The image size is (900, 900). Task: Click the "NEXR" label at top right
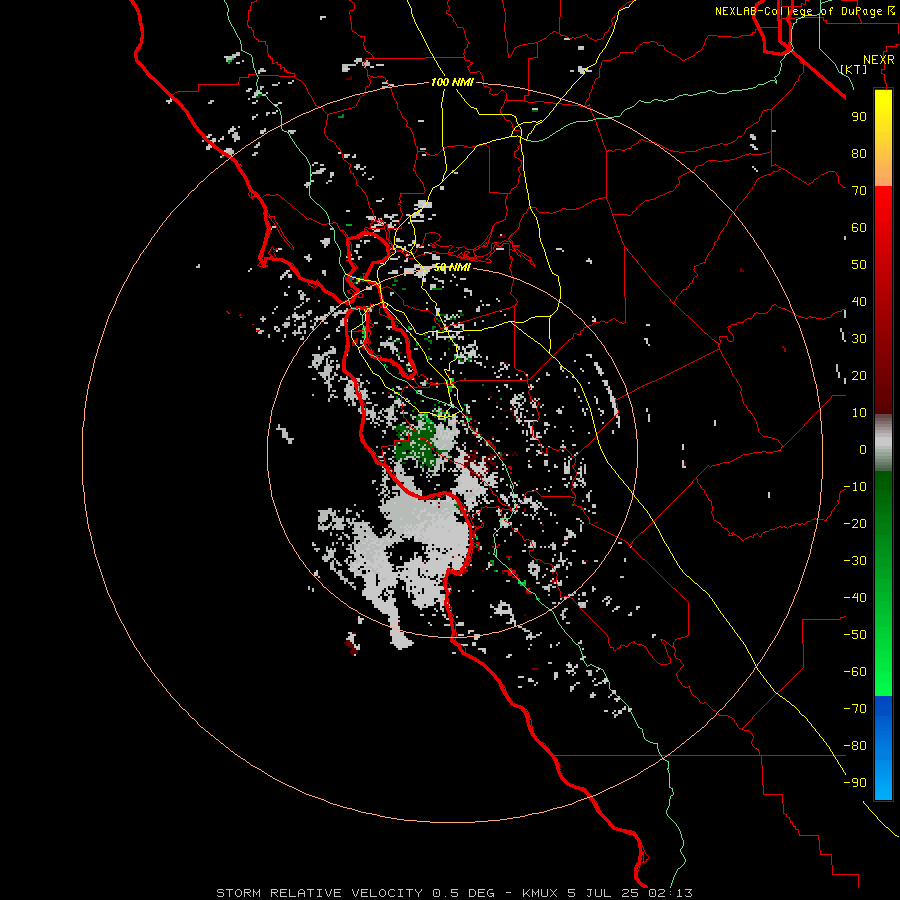click(879, 60)
